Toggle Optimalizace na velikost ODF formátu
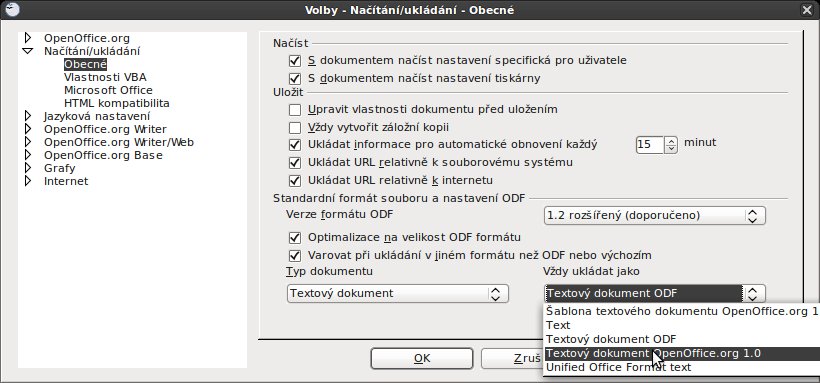Image resolution: width=820 pixels, height=383 pixels. (x=295, y=238)
